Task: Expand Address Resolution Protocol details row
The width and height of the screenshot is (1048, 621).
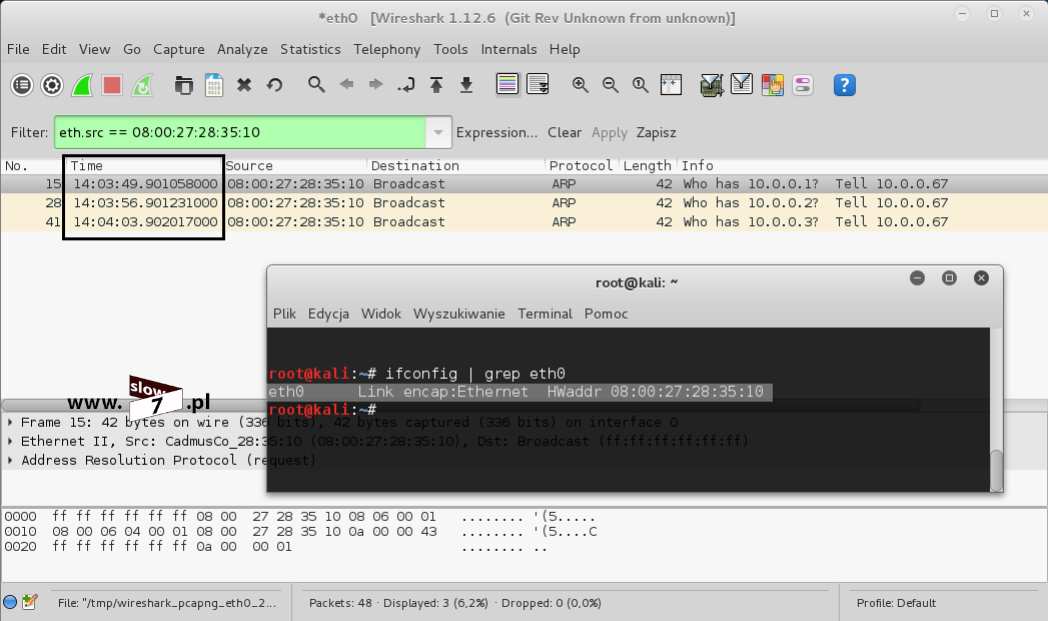Action: (10, 460)
